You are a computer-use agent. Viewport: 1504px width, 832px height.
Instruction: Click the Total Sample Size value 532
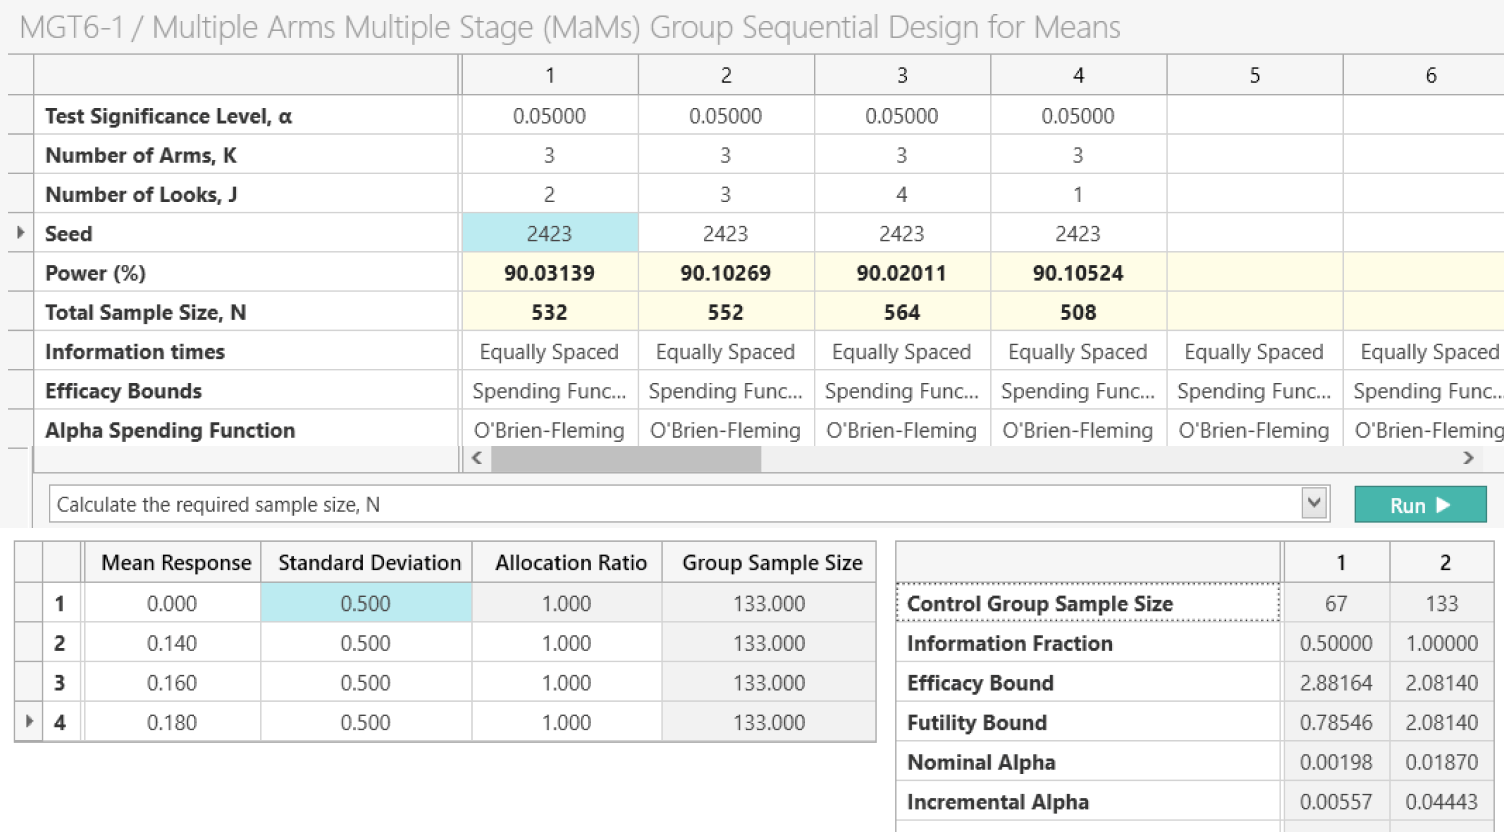coord(548,311)
